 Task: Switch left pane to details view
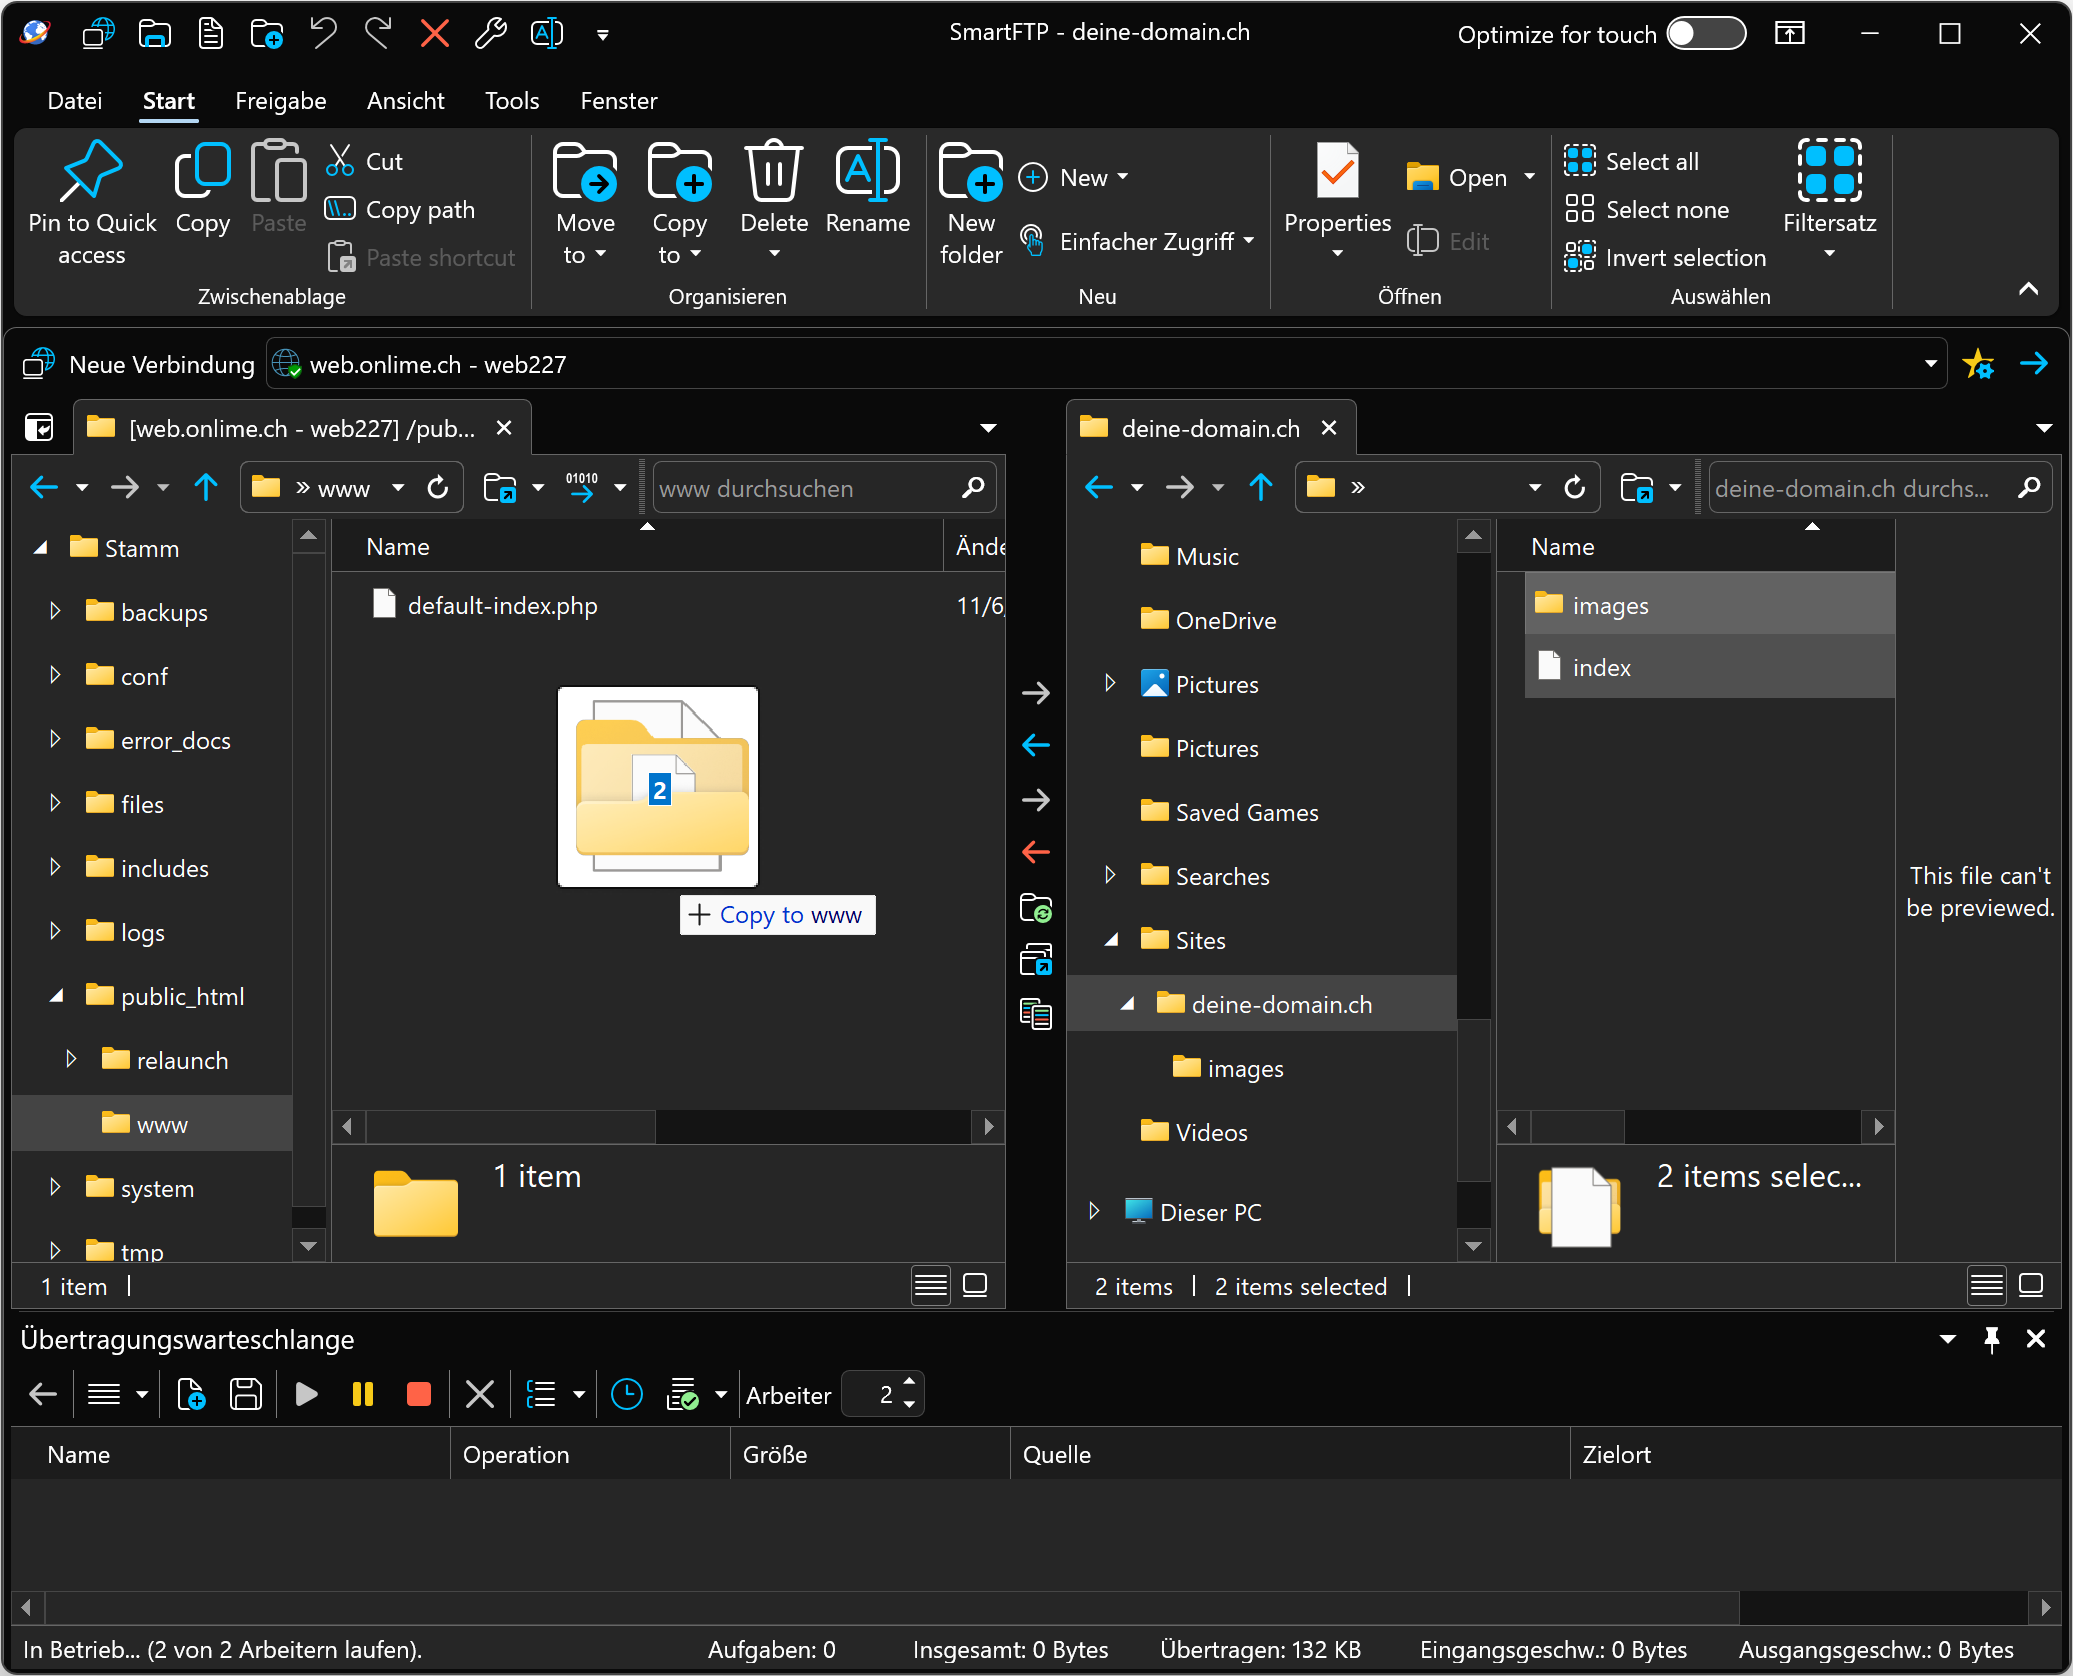tap(930, 1285)
